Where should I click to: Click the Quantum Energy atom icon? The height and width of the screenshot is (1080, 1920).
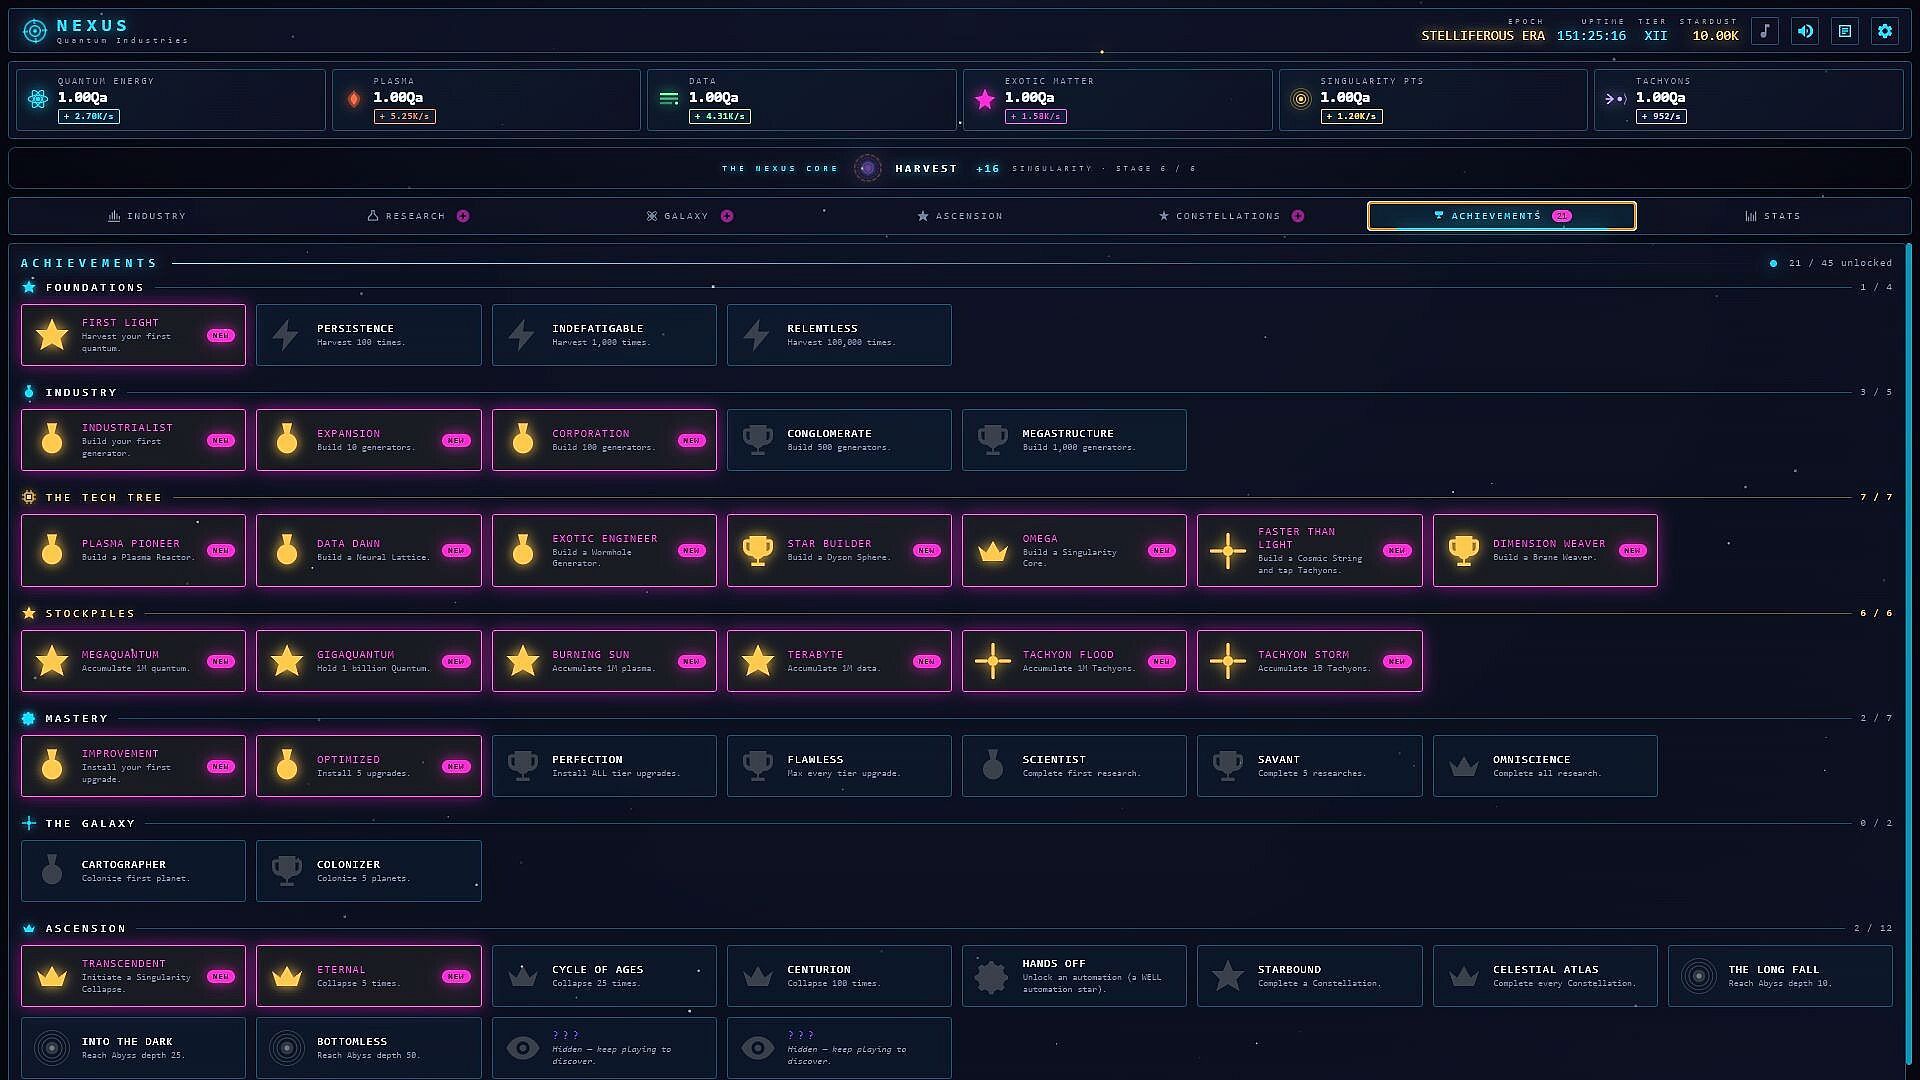pyautogui.click(x=38, y=99)
